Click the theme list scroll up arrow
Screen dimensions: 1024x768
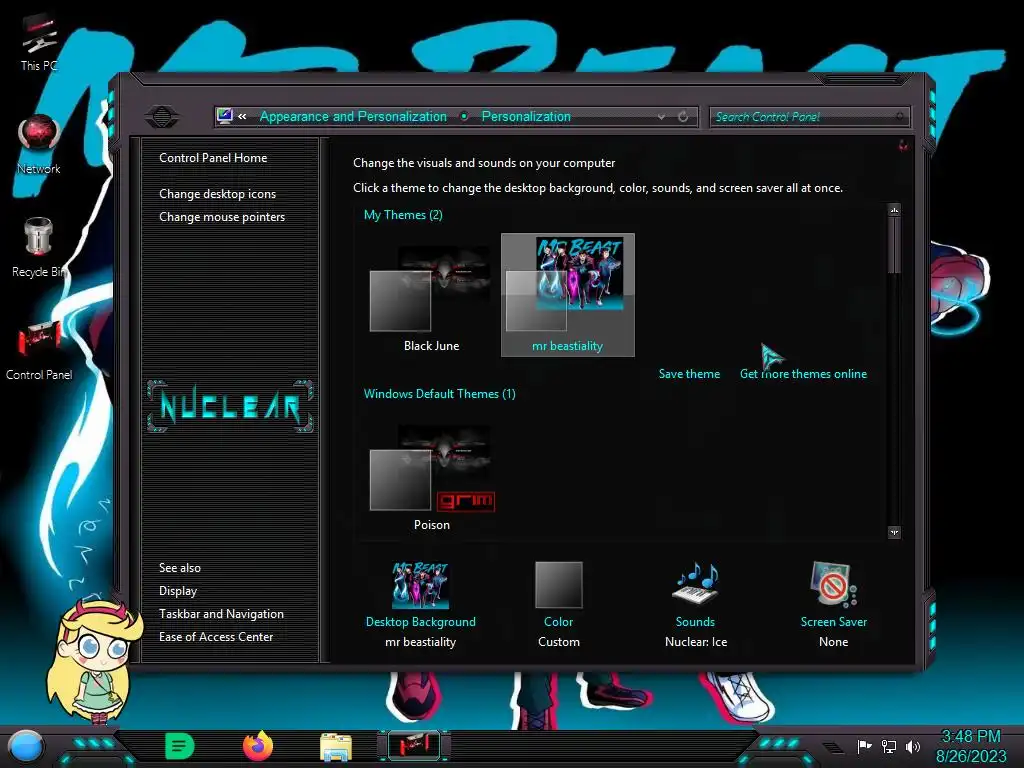pos(894,210)
